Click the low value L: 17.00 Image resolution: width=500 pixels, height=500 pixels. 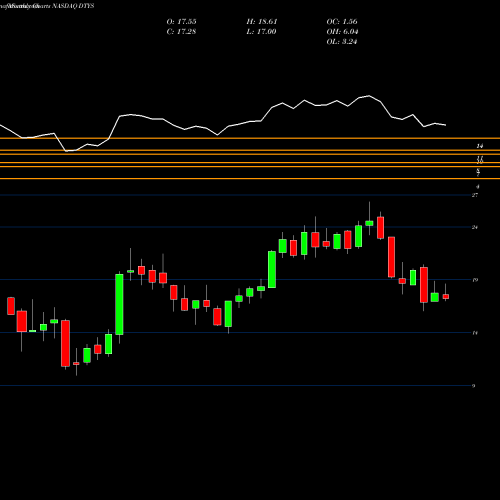coord(261,32)
